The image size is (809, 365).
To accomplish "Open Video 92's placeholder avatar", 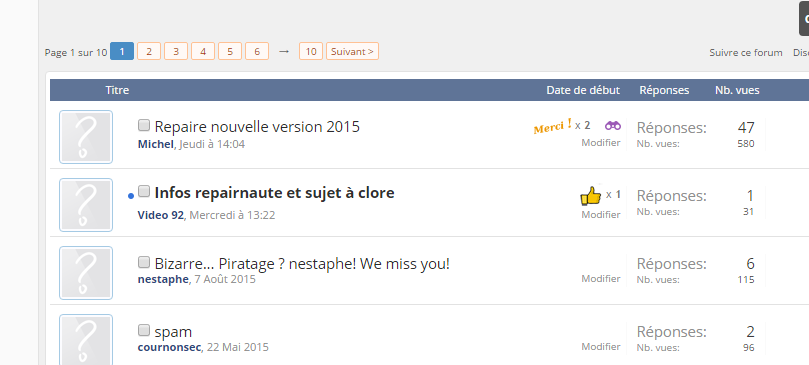I will (86, 205).
